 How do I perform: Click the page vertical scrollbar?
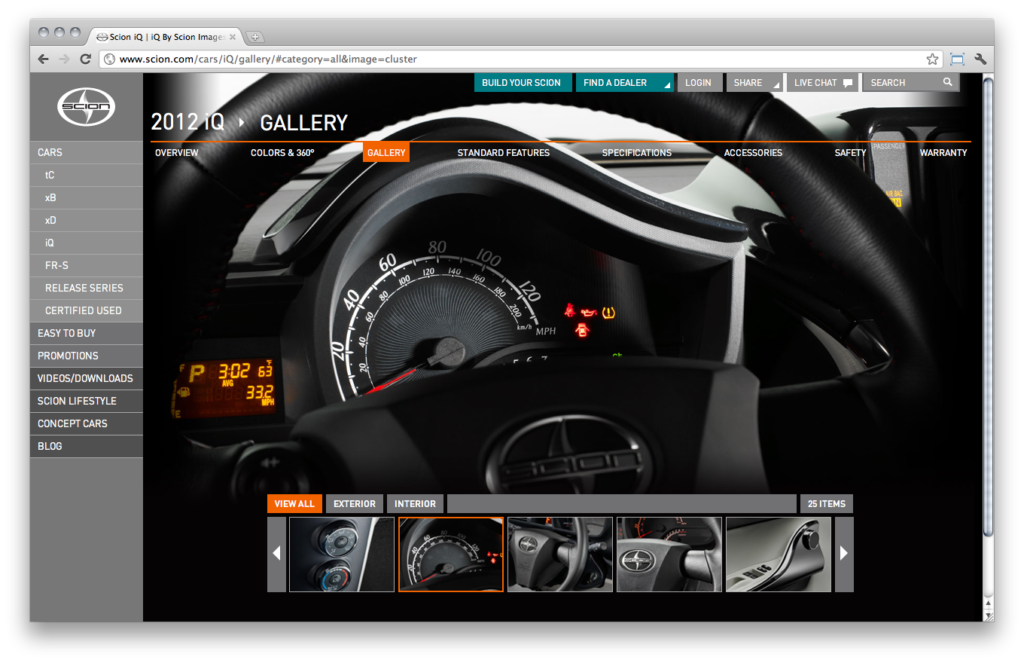click(988, 307)
